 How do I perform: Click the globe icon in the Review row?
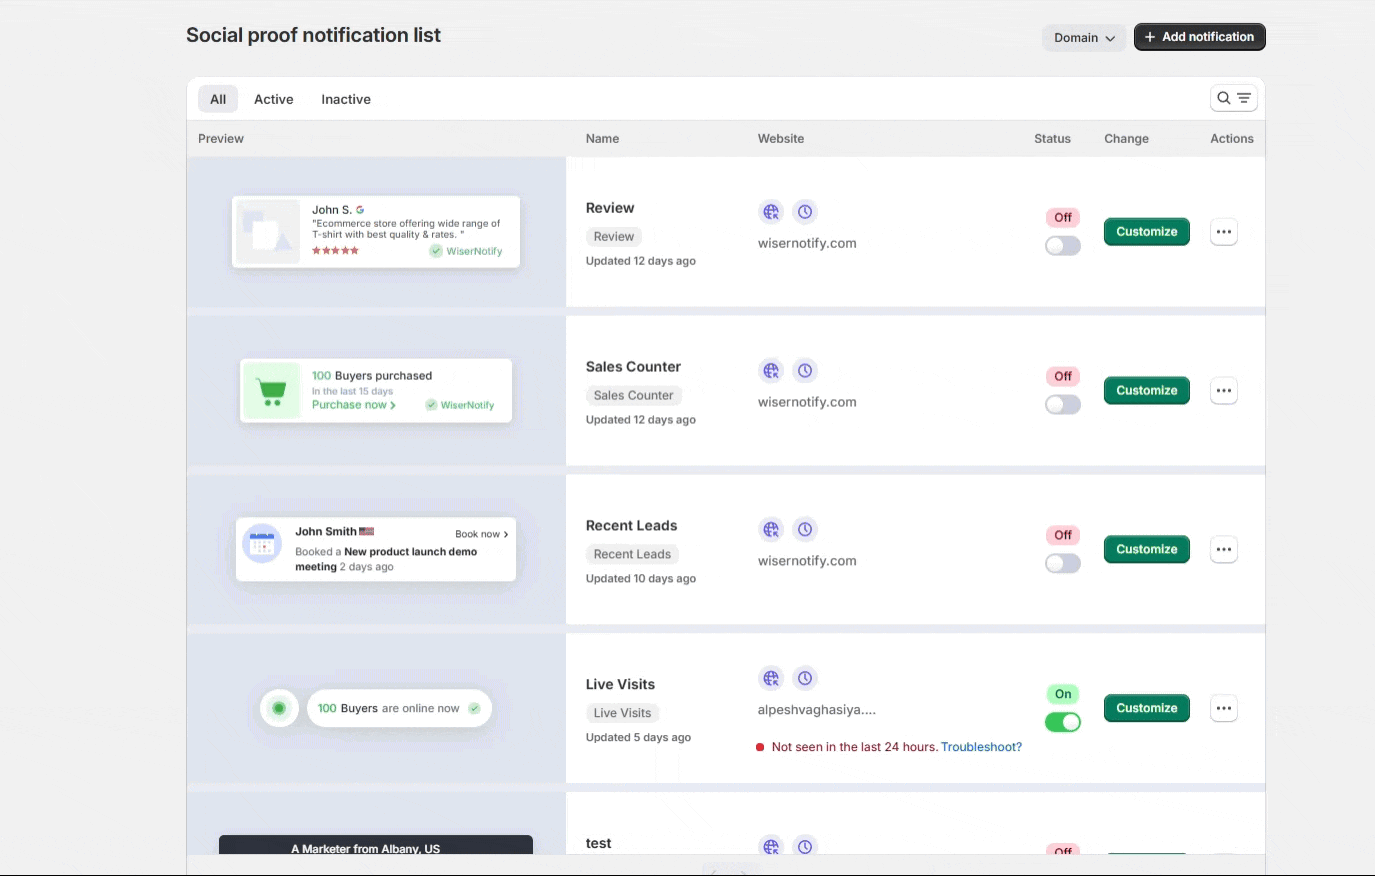[771, 212]
